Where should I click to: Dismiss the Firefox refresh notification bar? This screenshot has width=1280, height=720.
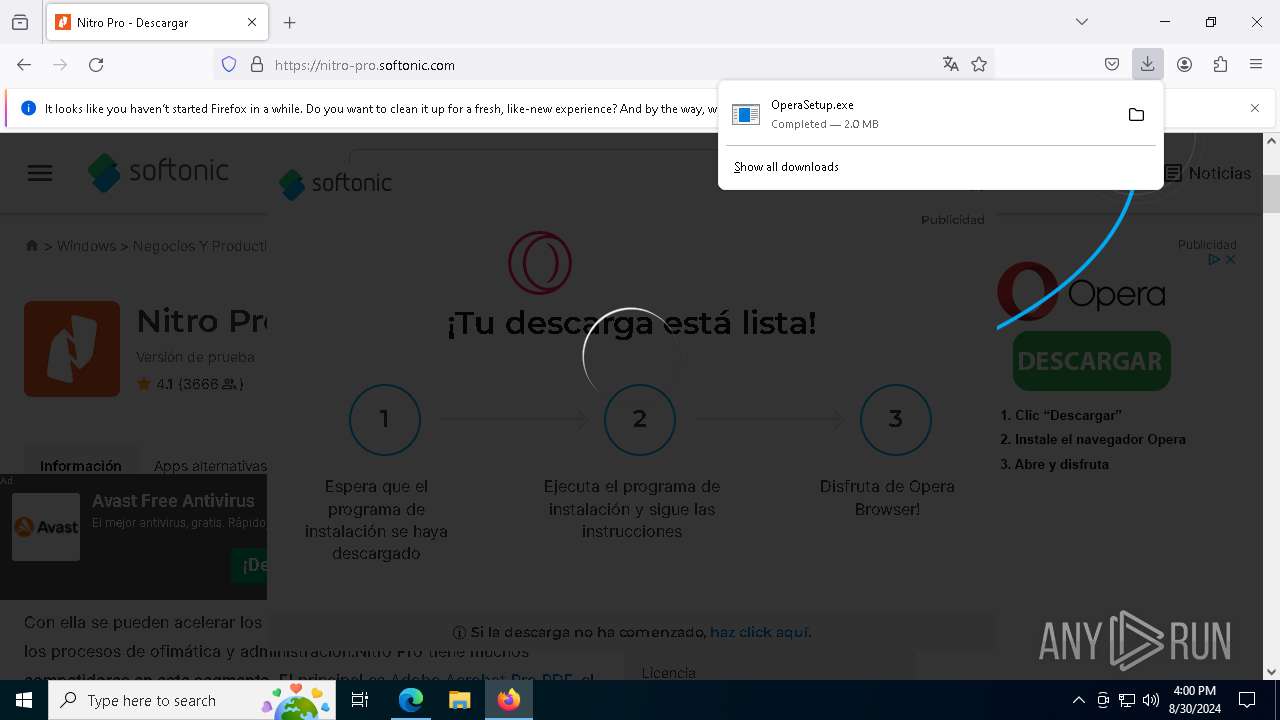(1255, 108)
